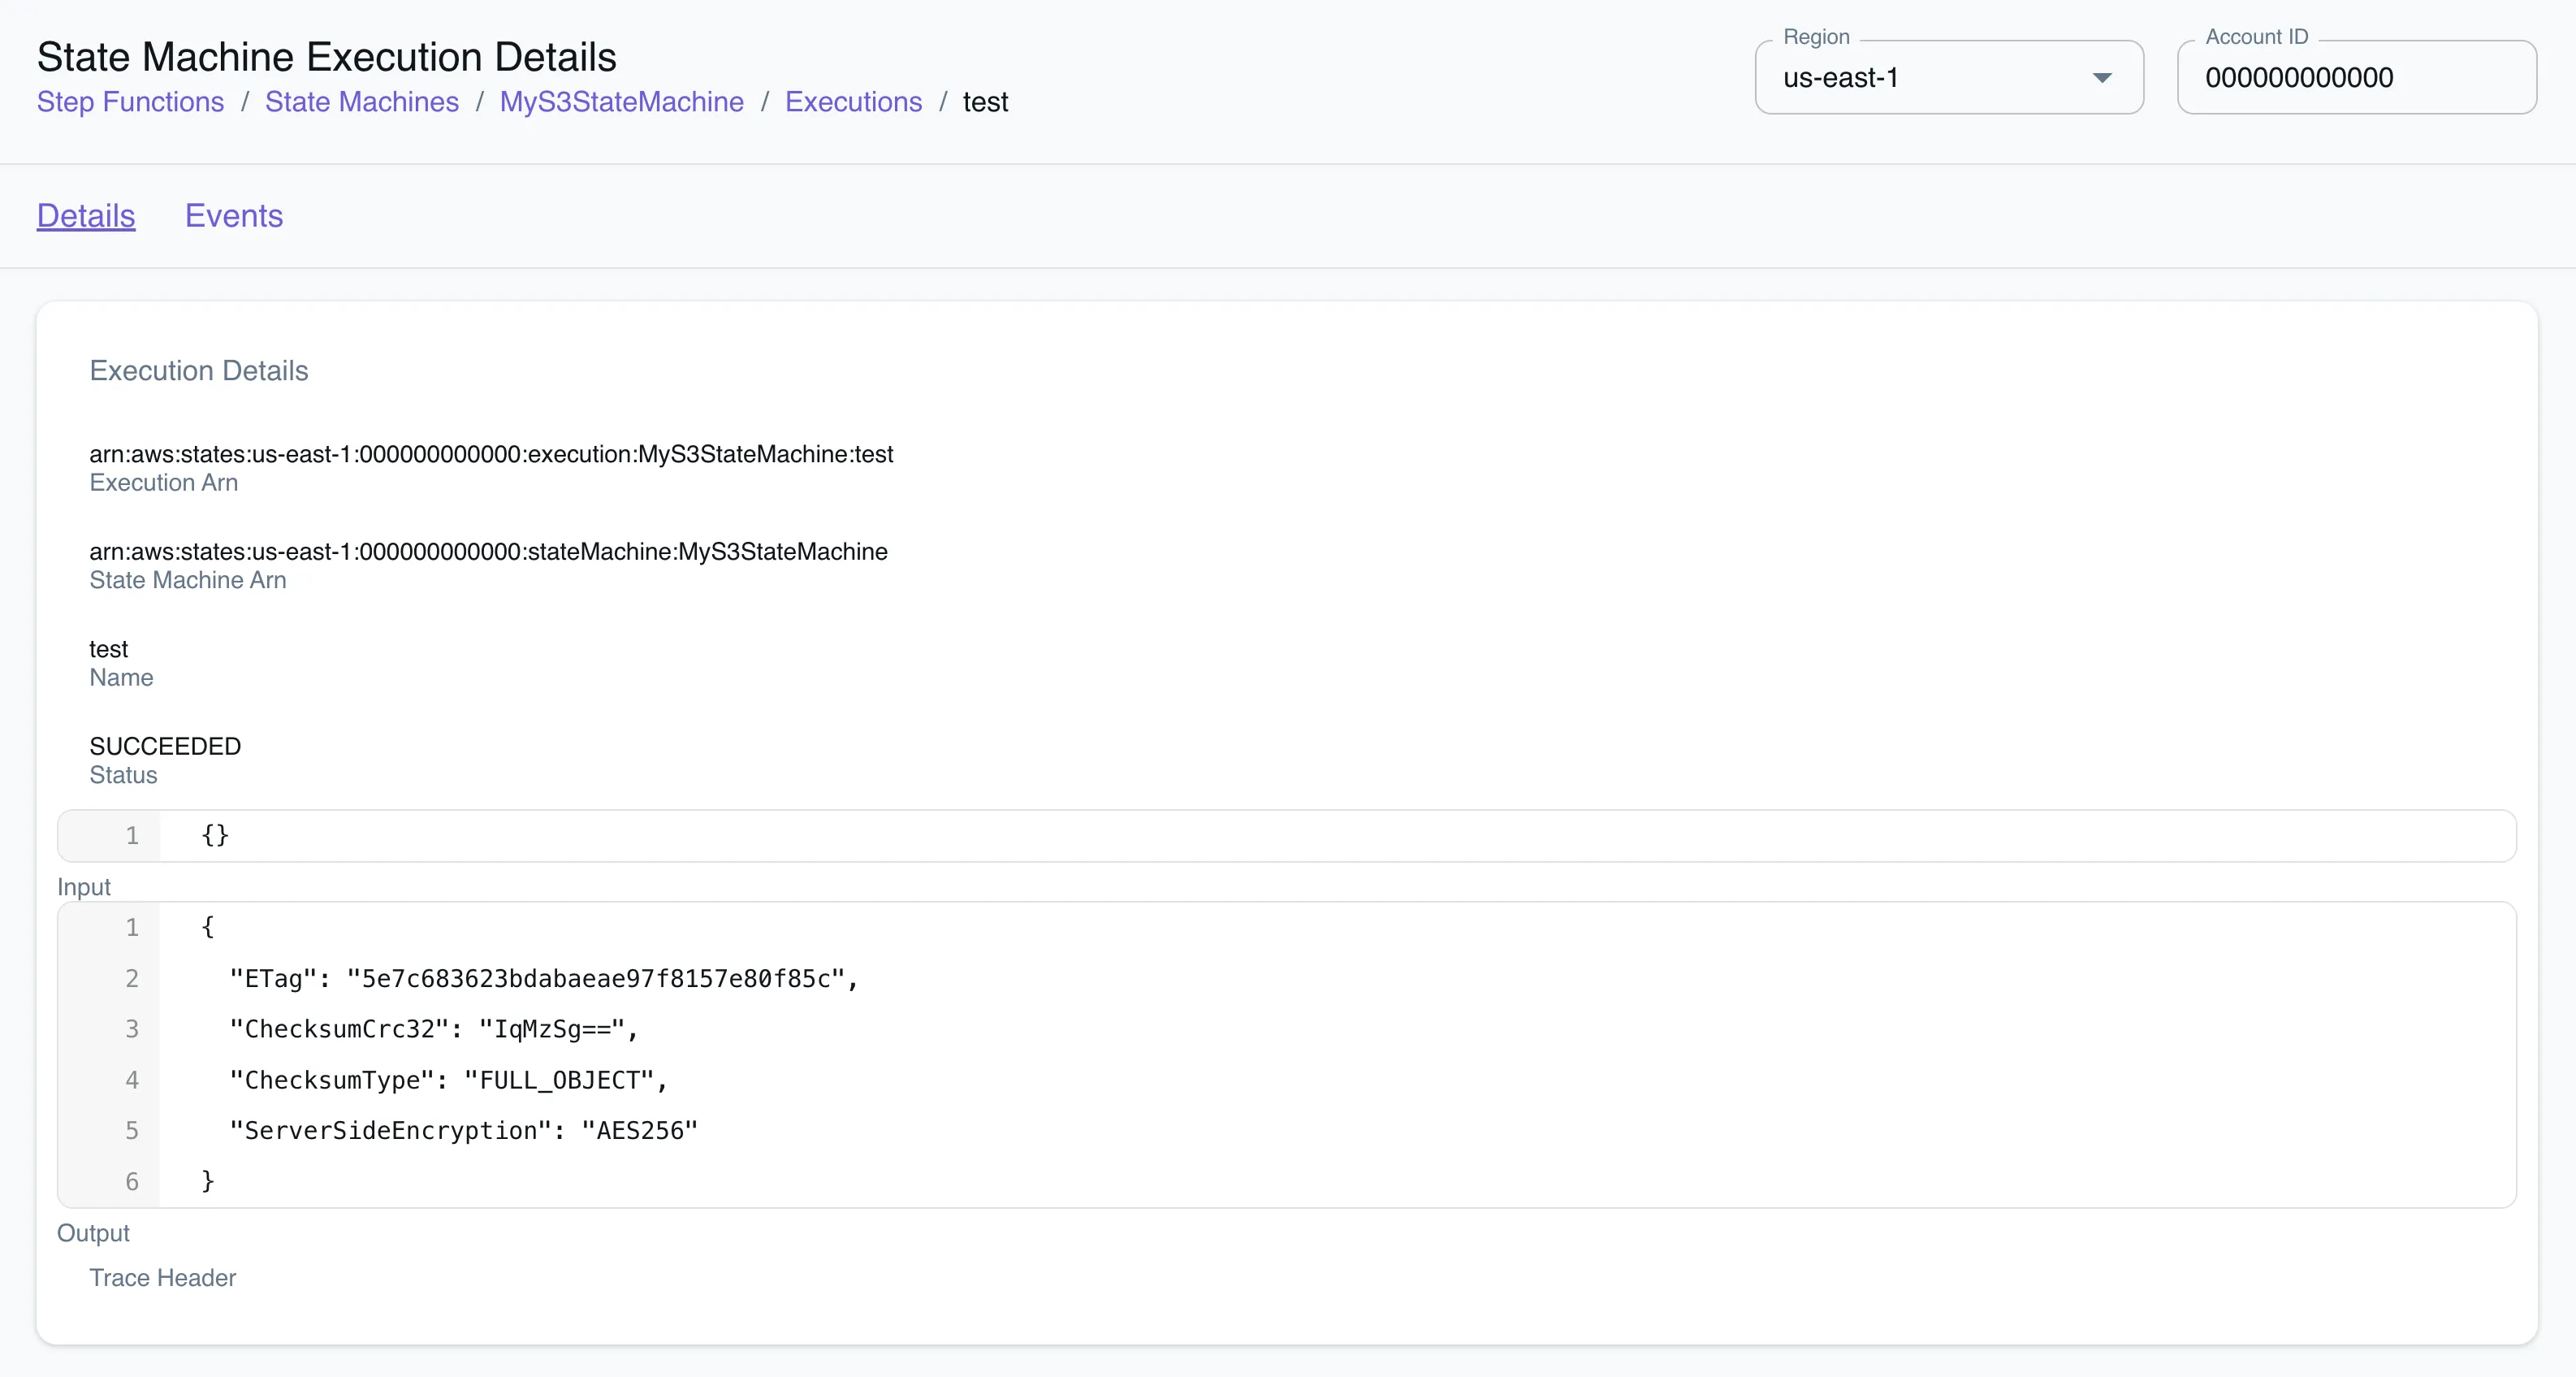
Task: Select the Details tab
Action: (x=85, y=215)
